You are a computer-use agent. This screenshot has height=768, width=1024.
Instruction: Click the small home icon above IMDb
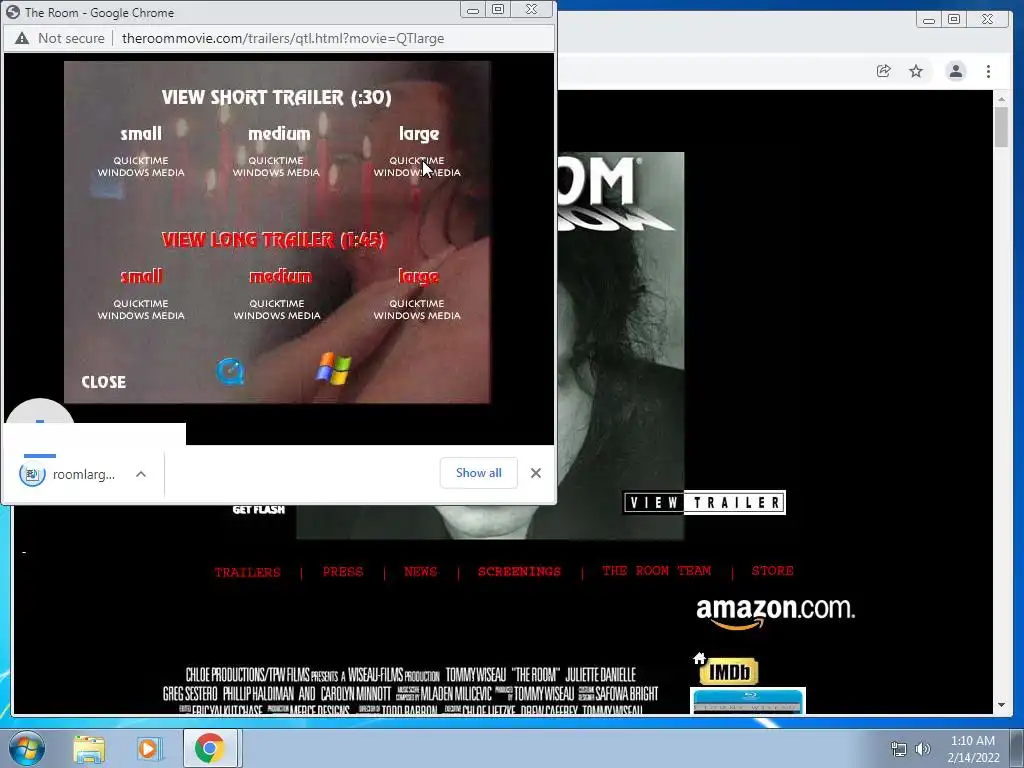point(699,658)
